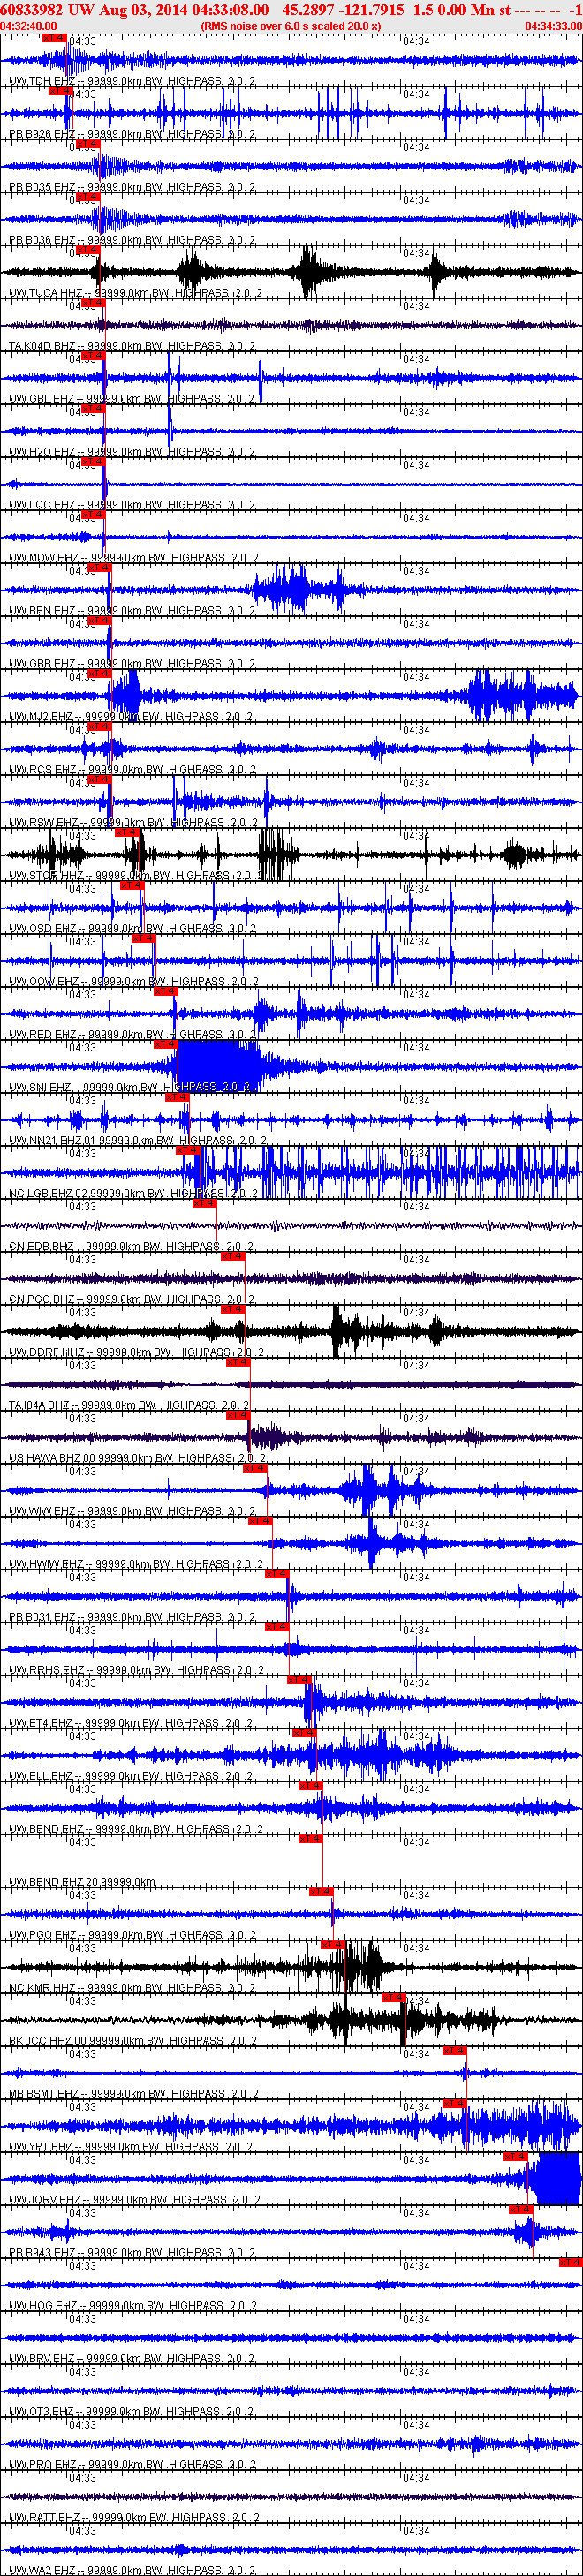The height and width of the screenshot is (2576, 583).
Task: Click the event ID 60833982 in header
Action: point(33,9)
